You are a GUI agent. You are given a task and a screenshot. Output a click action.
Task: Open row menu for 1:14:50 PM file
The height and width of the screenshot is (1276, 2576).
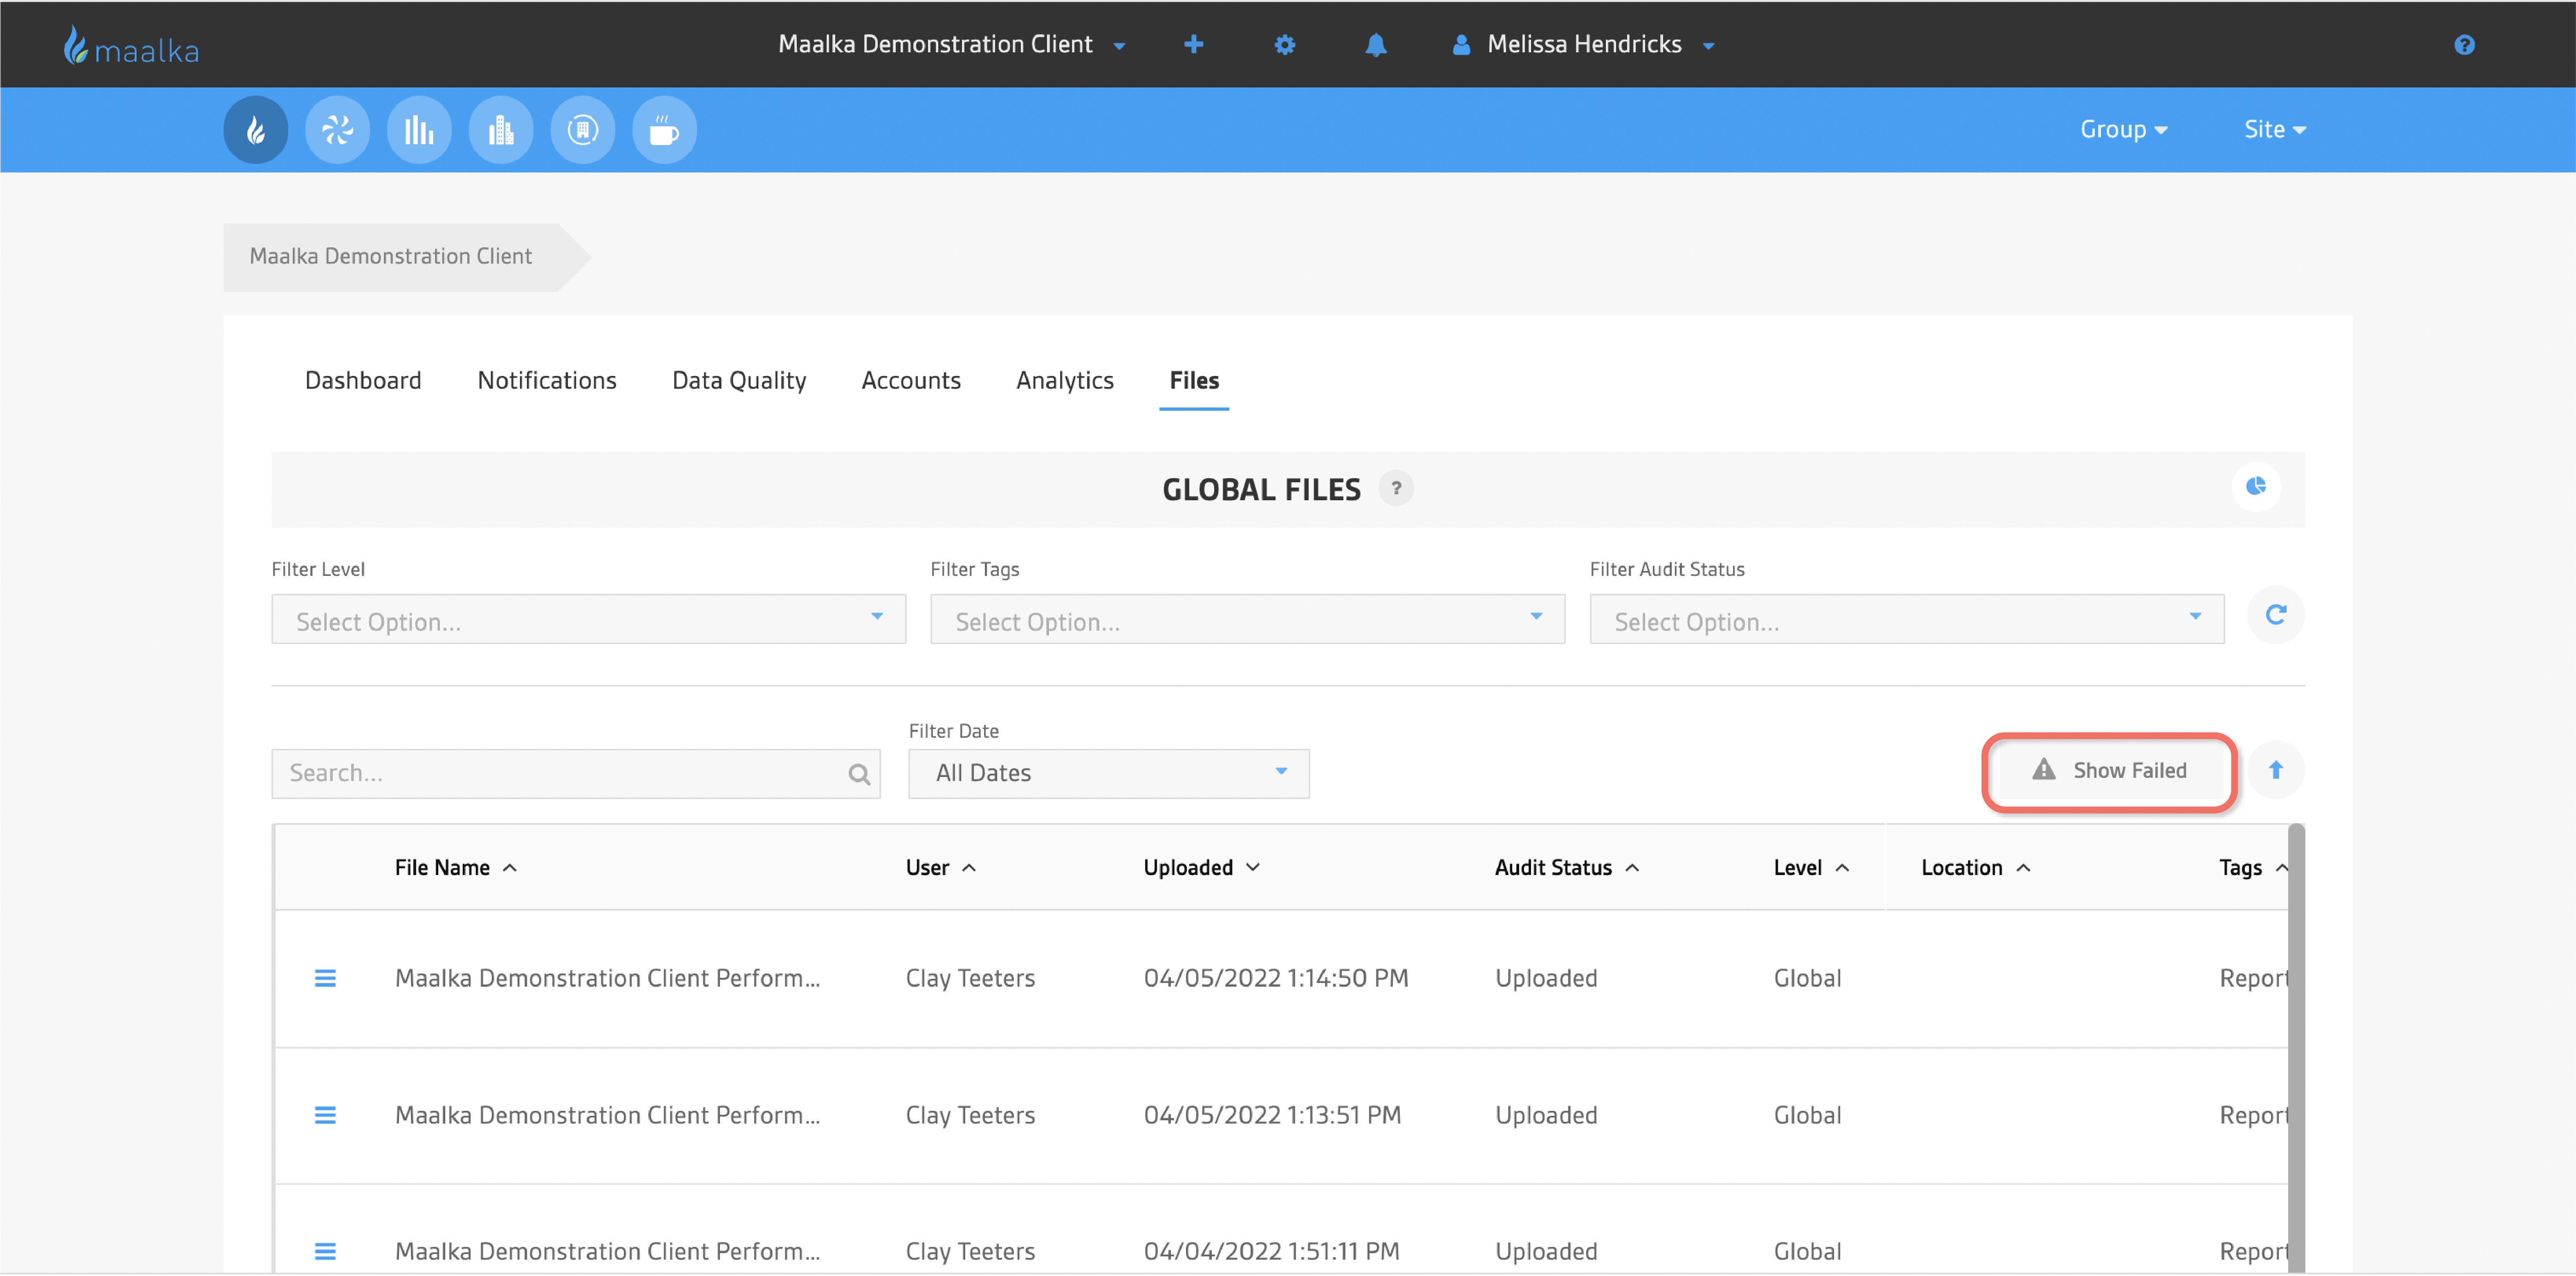click(x=325, y=978)
